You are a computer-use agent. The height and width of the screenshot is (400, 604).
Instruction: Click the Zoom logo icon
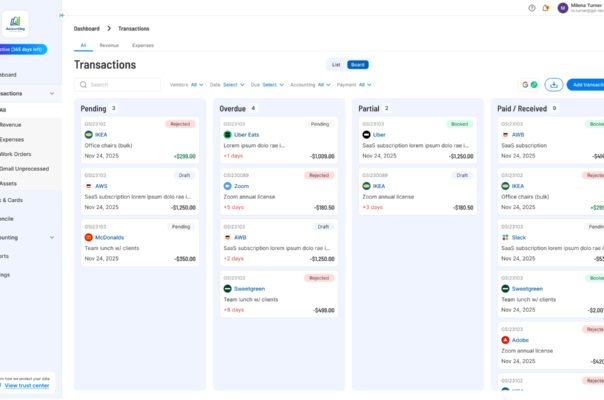[228, 186]
